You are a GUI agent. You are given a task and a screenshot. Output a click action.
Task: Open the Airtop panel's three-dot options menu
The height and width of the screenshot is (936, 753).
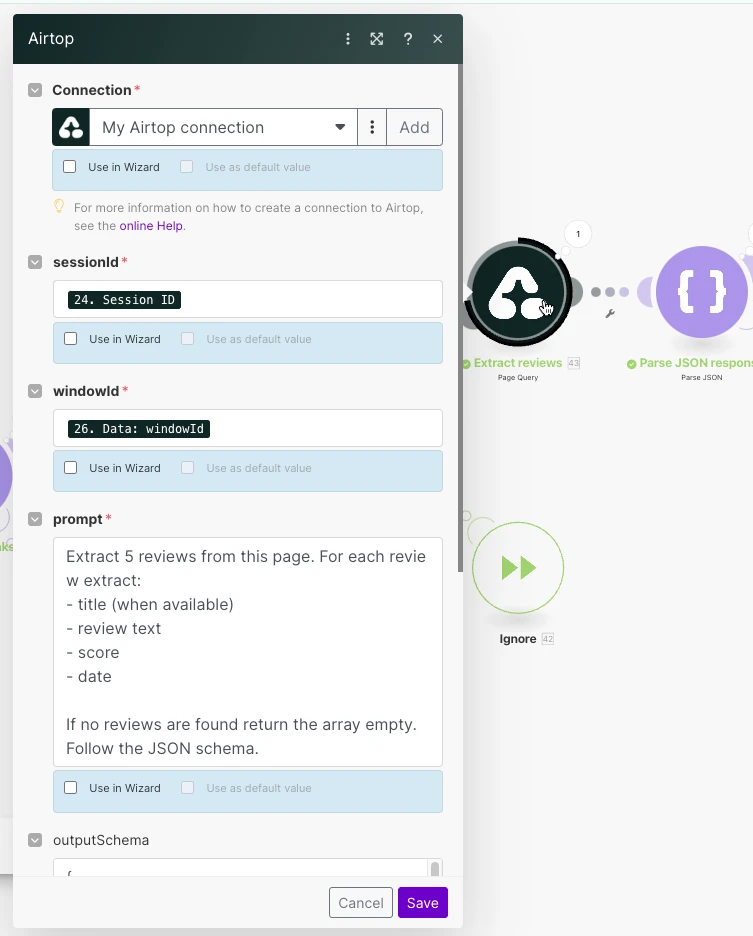click(348, 39)
